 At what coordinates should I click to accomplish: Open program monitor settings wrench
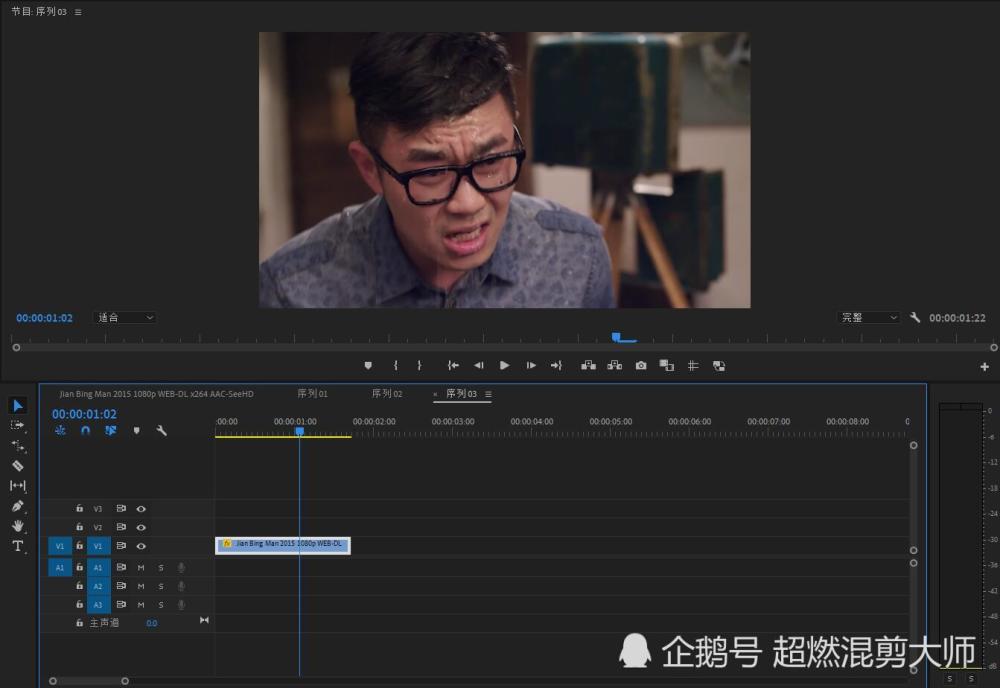tap(915, 318)
